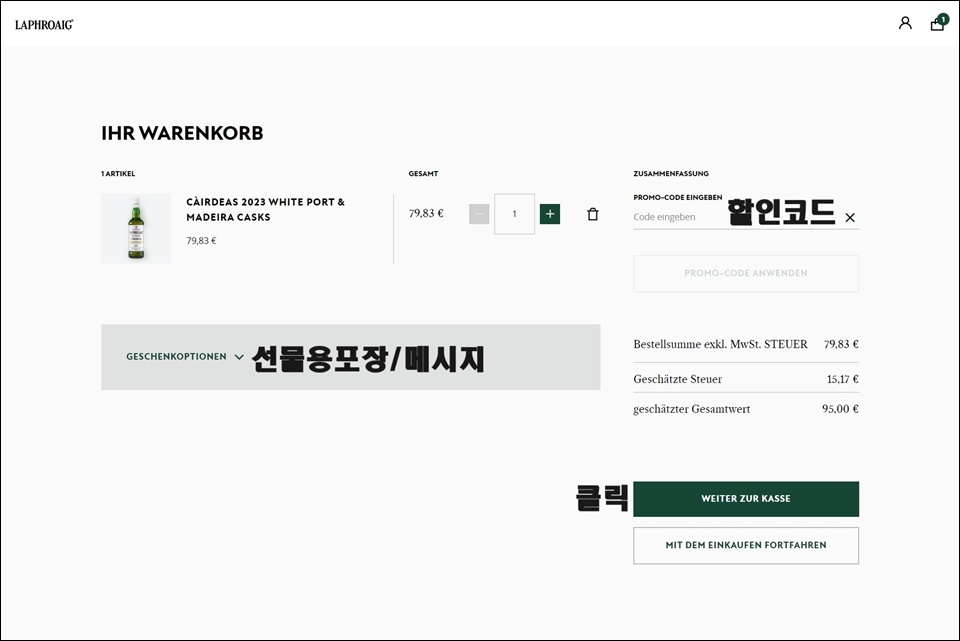Open the Càirdeas whisky bottle thumbnail
The width and height of the screenshot is (960, 641).
point(136,228)
